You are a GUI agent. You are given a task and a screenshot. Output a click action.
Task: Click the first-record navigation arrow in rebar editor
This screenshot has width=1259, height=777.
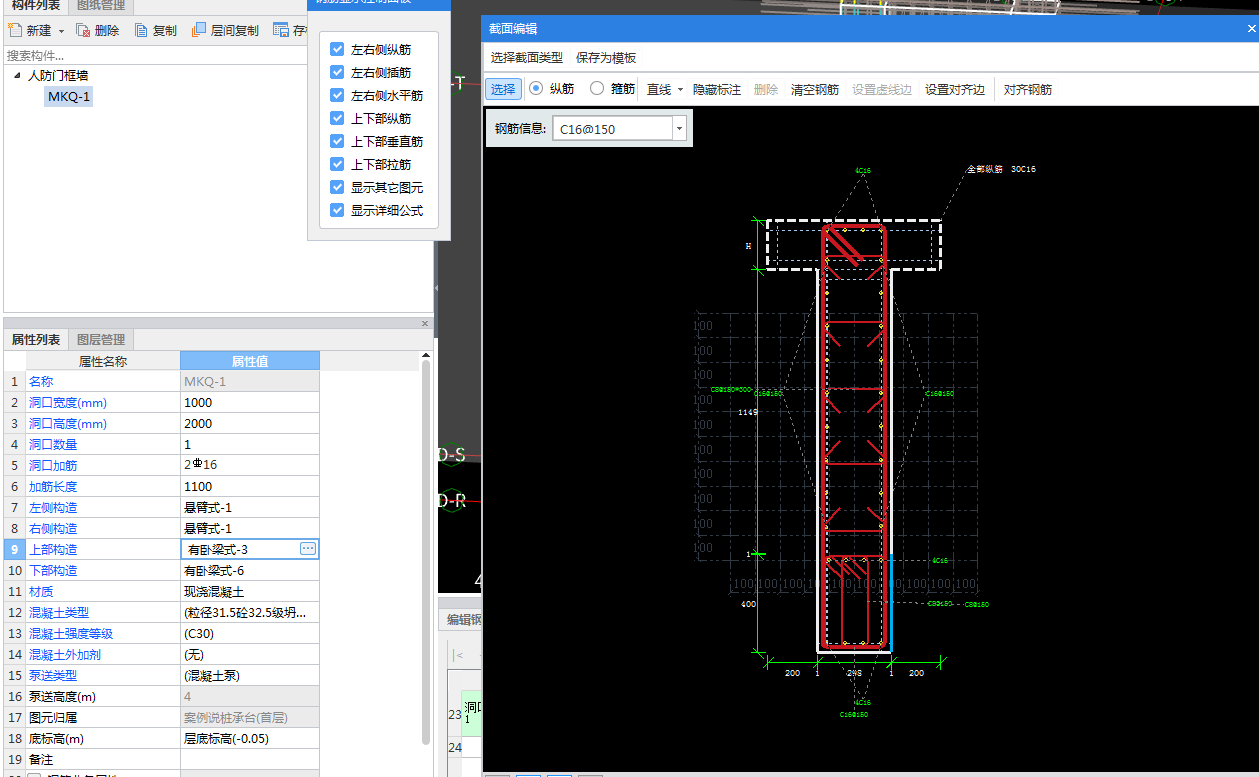point(457,655)
